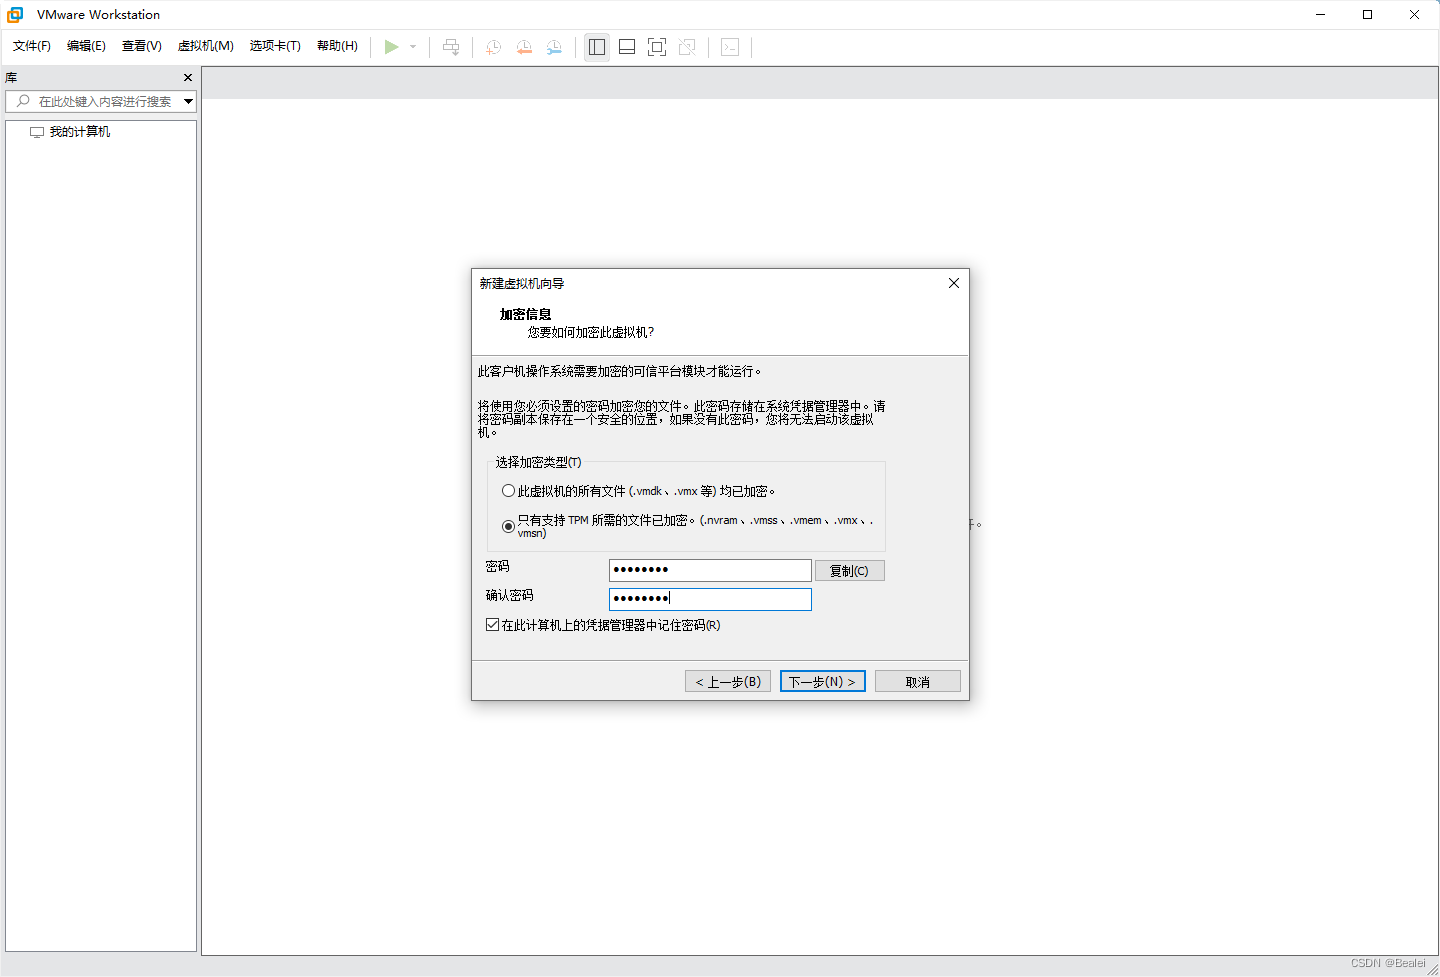Viewport: 1440px width, 977px height.
Task: Click the take snapshot clock icon
Action: coord(494,47)
